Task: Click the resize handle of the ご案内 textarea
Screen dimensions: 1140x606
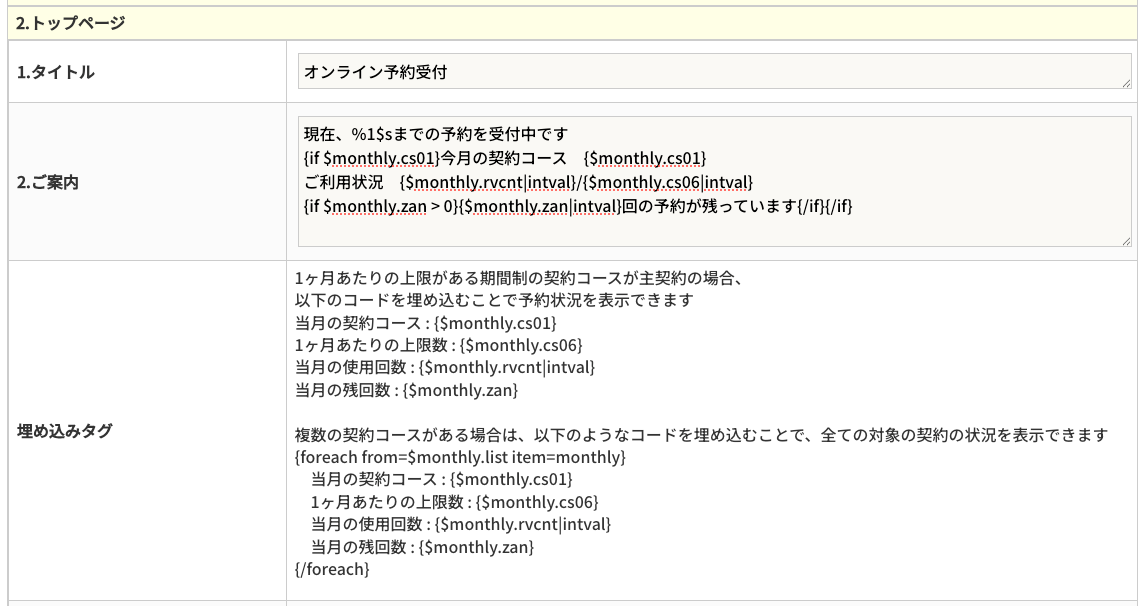Action: [1127, 240]
